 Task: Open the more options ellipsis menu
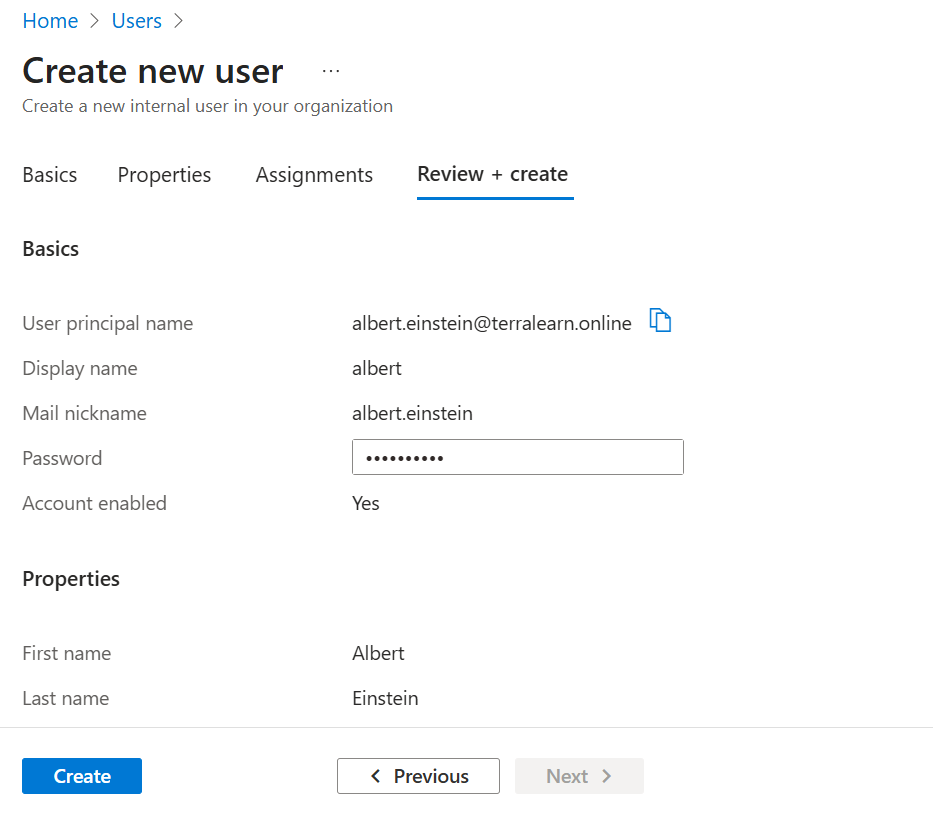[x=331, y=72]
